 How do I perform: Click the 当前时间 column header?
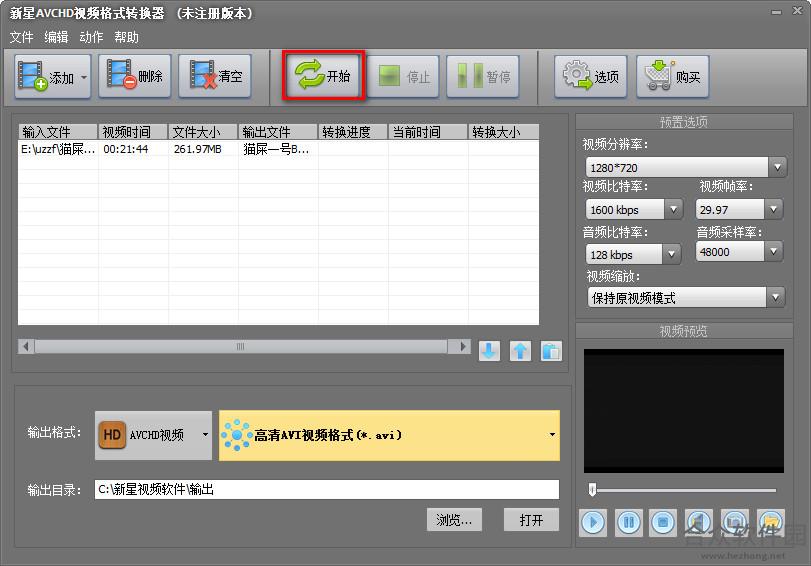[x=428, y=132]
